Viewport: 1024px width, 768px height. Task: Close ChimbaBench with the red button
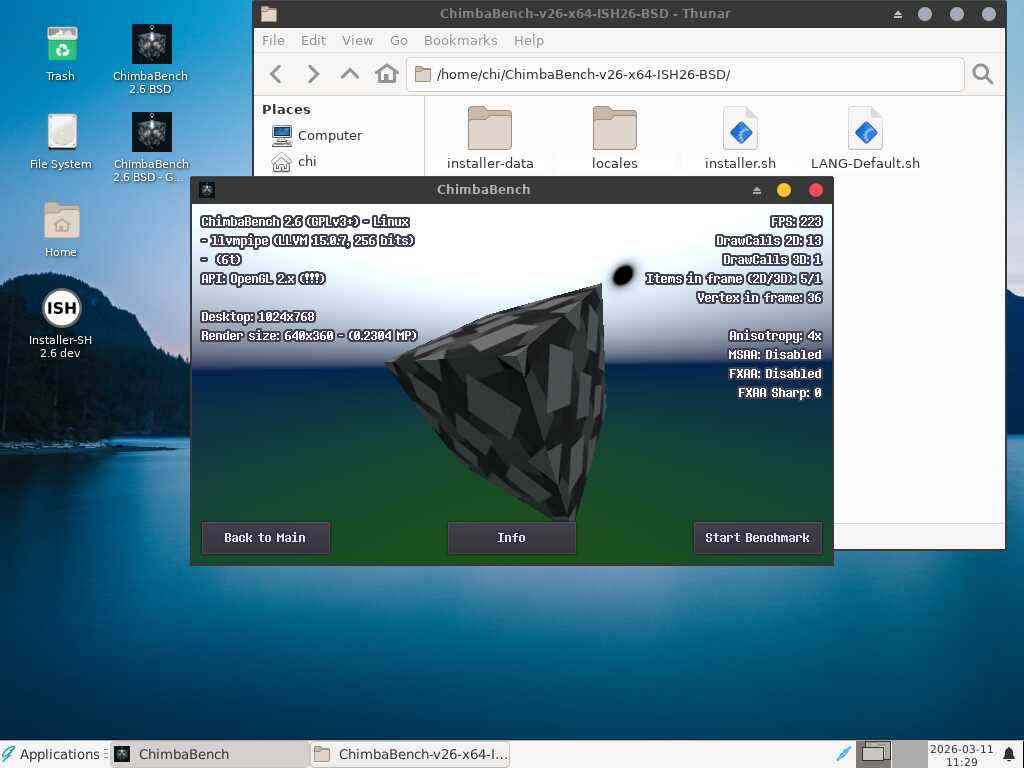(x=816, y=190)
